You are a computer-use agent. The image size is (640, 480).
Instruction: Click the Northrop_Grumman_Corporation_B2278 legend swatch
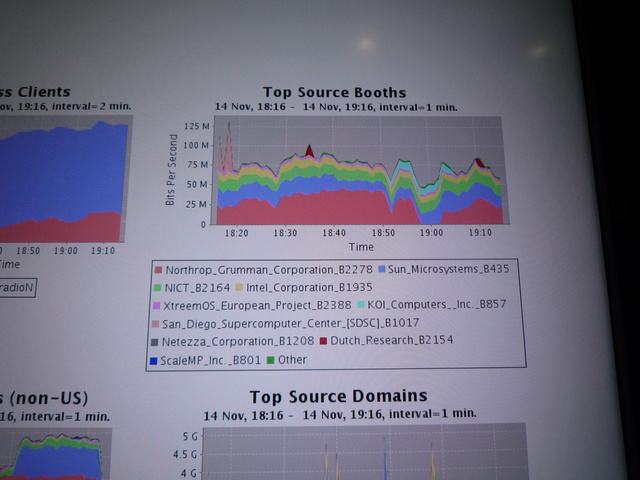pos(158,270)
